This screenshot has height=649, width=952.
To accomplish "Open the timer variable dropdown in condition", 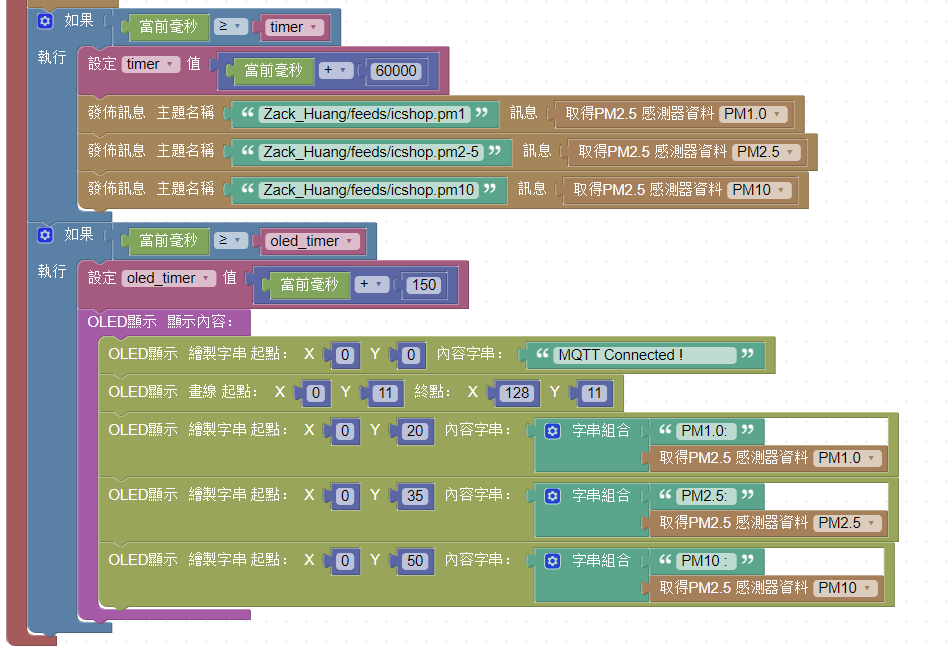I will tap(294, 27).
